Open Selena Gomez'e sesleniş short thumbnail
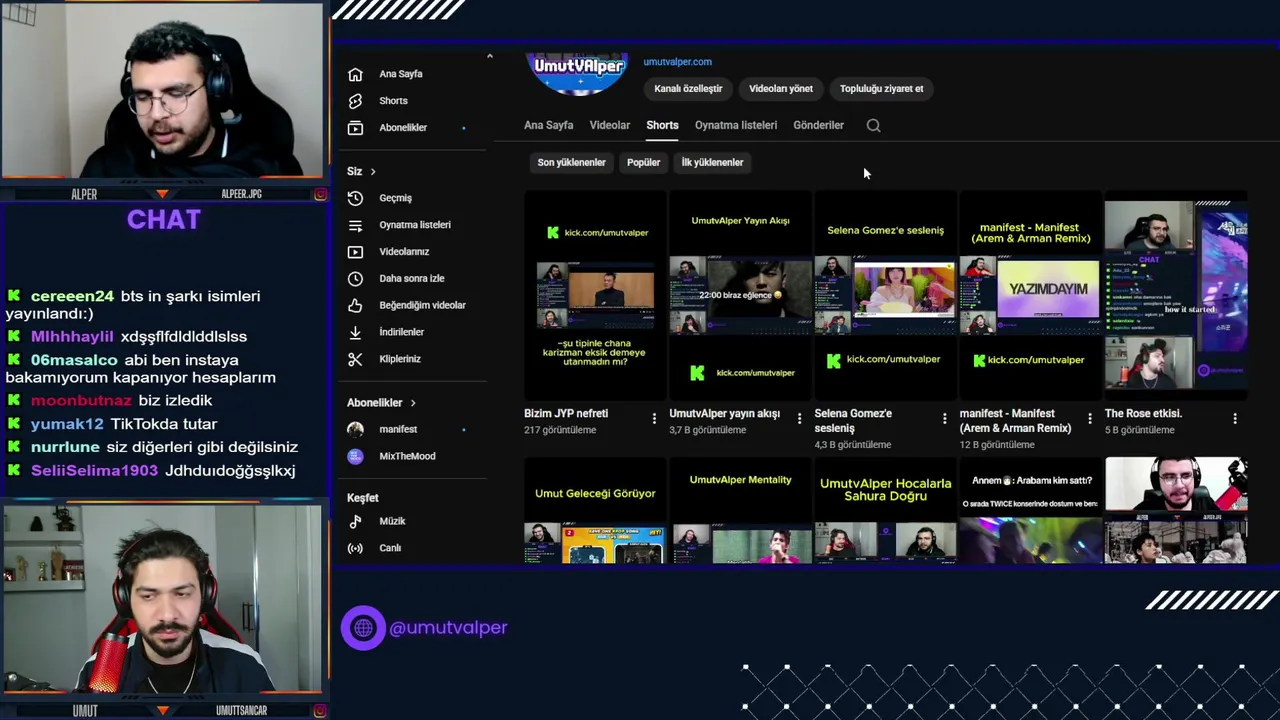 885,295
